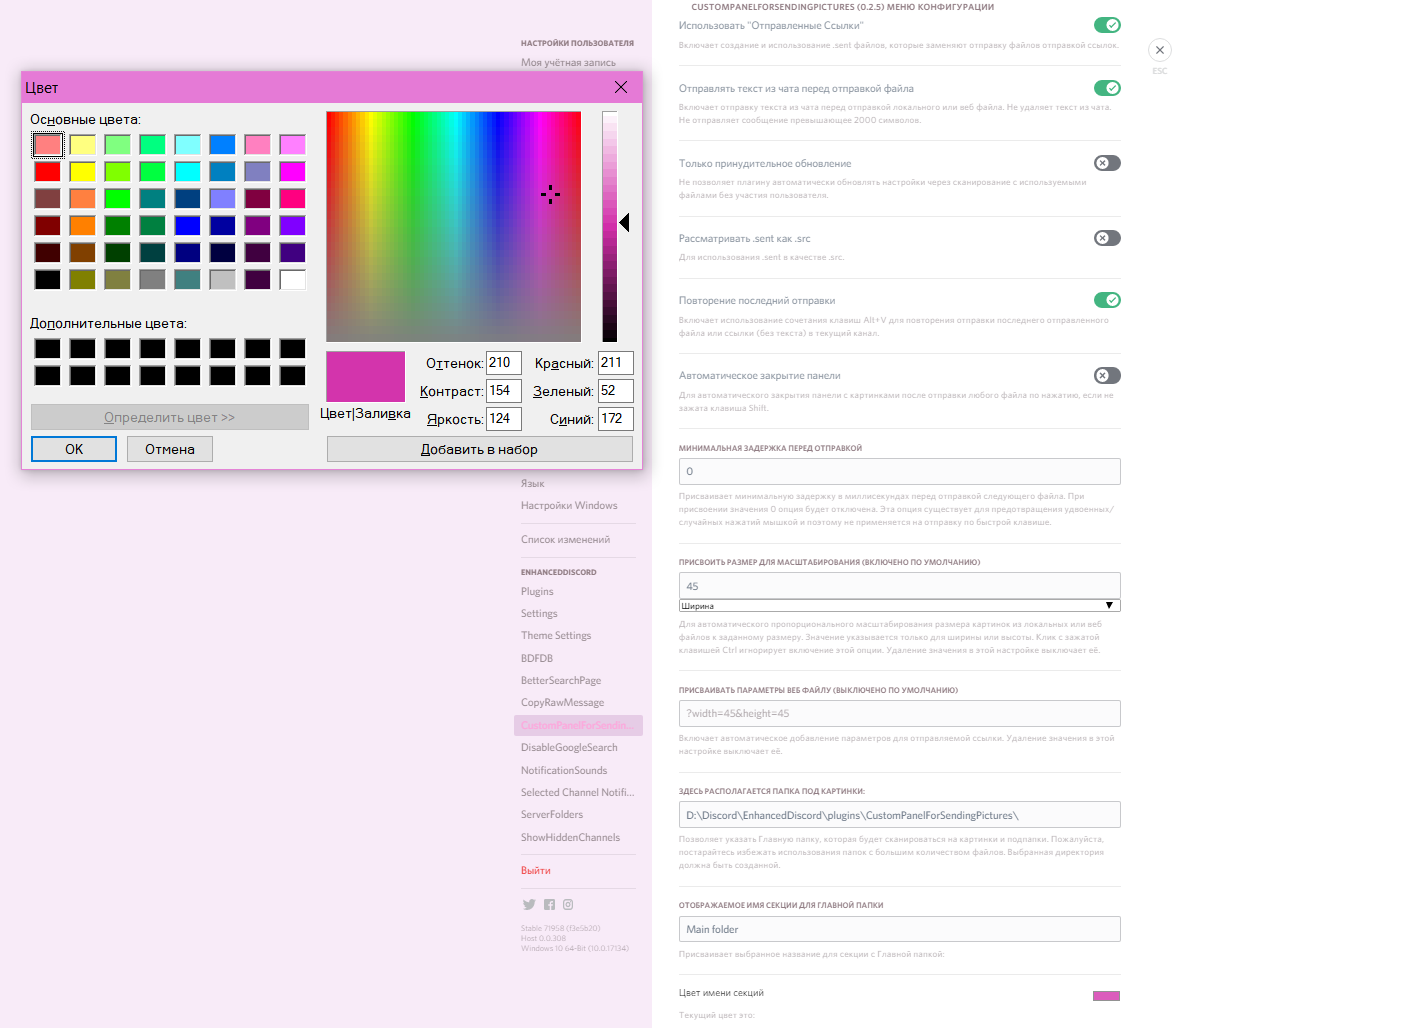This screenshot has height=1028, width=1404.
Task: Open CopyRawMessage plugin settings
Action: pos(562,702)
